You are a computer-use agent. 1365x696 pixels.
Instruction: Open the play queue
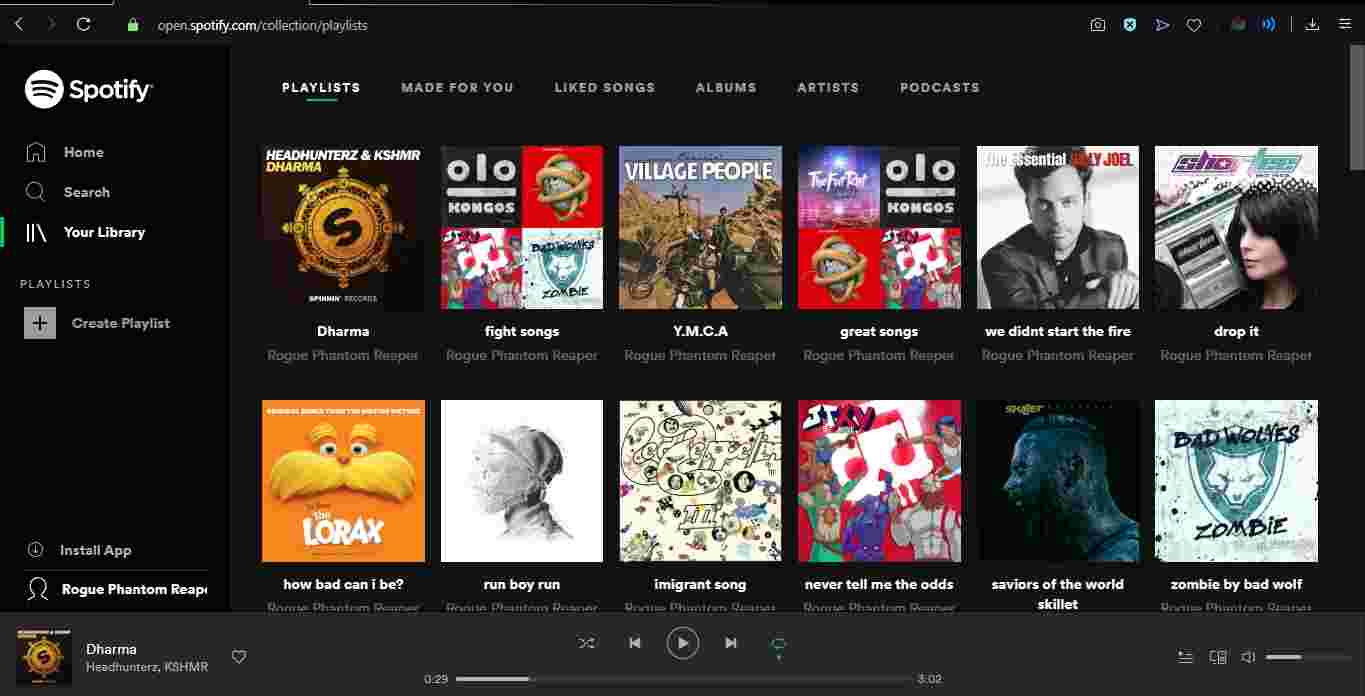point(1185,657)
